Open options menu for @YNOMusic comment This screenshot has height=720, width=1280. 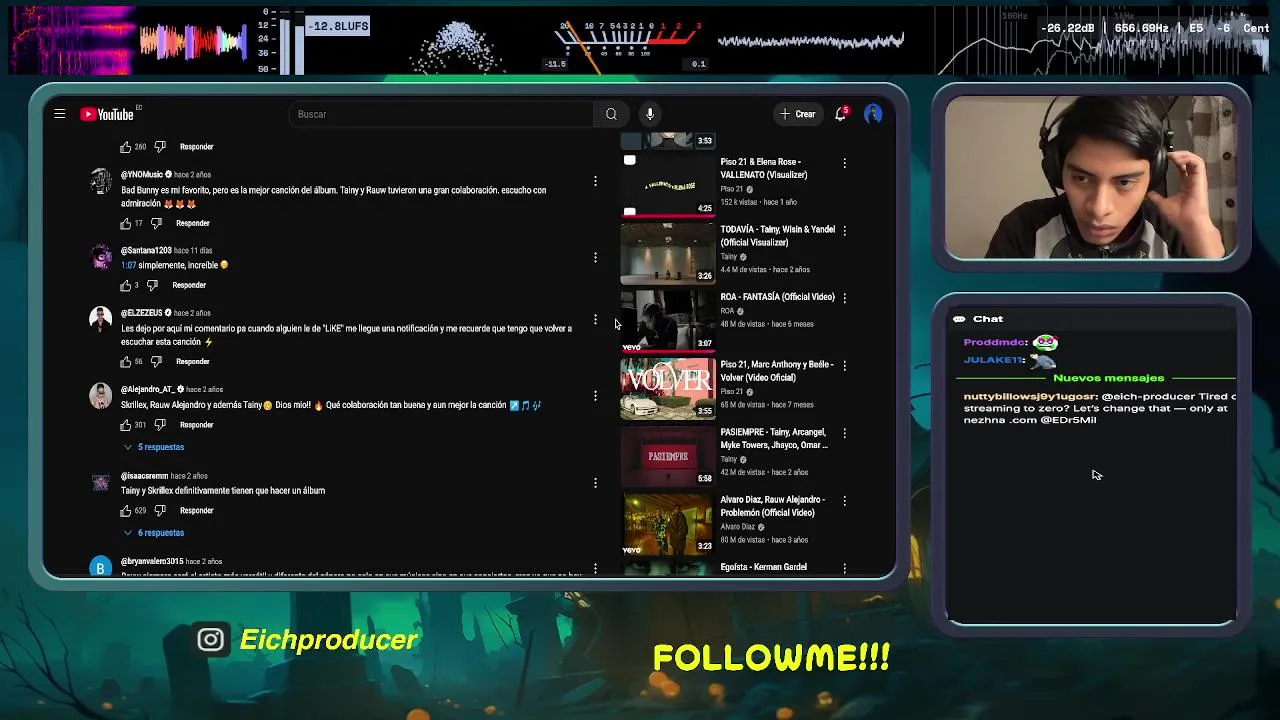[x=595, y=181]
